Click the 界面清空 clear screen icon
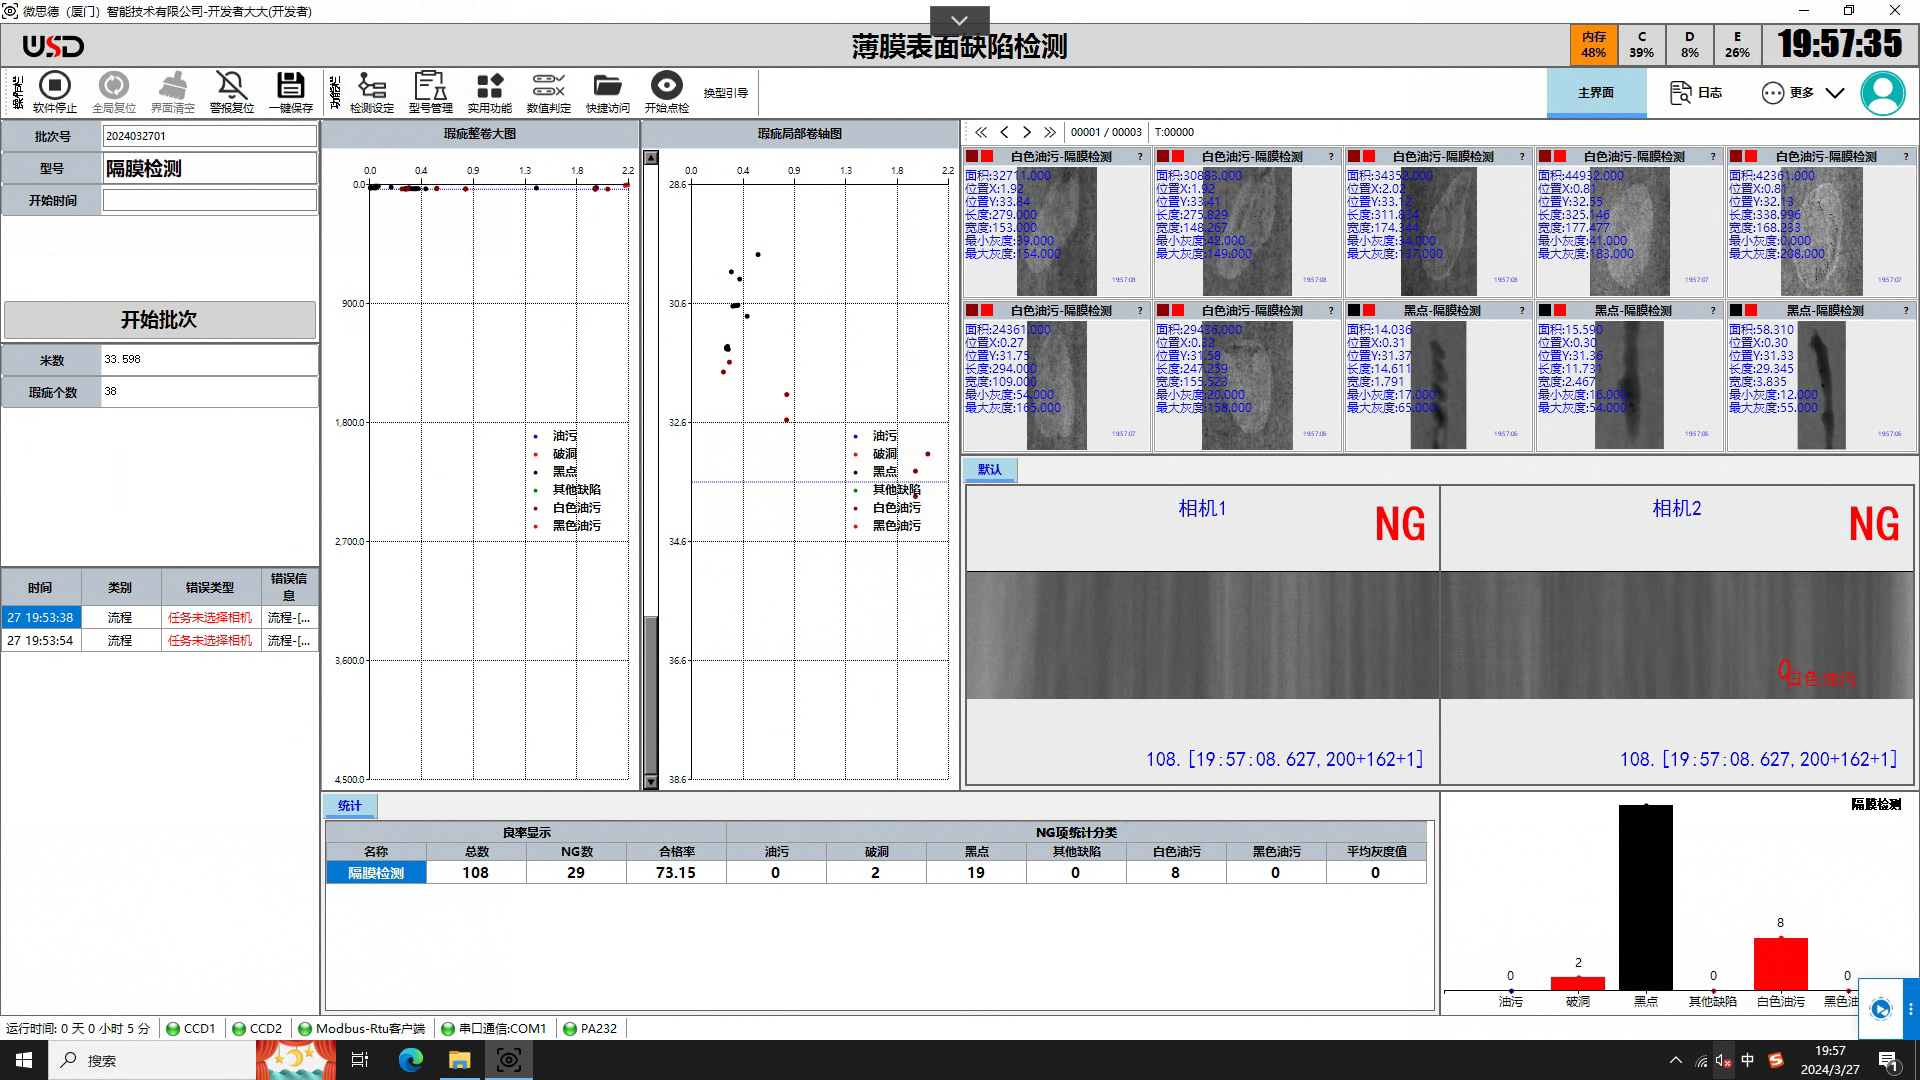 click(x=173, y=86)
